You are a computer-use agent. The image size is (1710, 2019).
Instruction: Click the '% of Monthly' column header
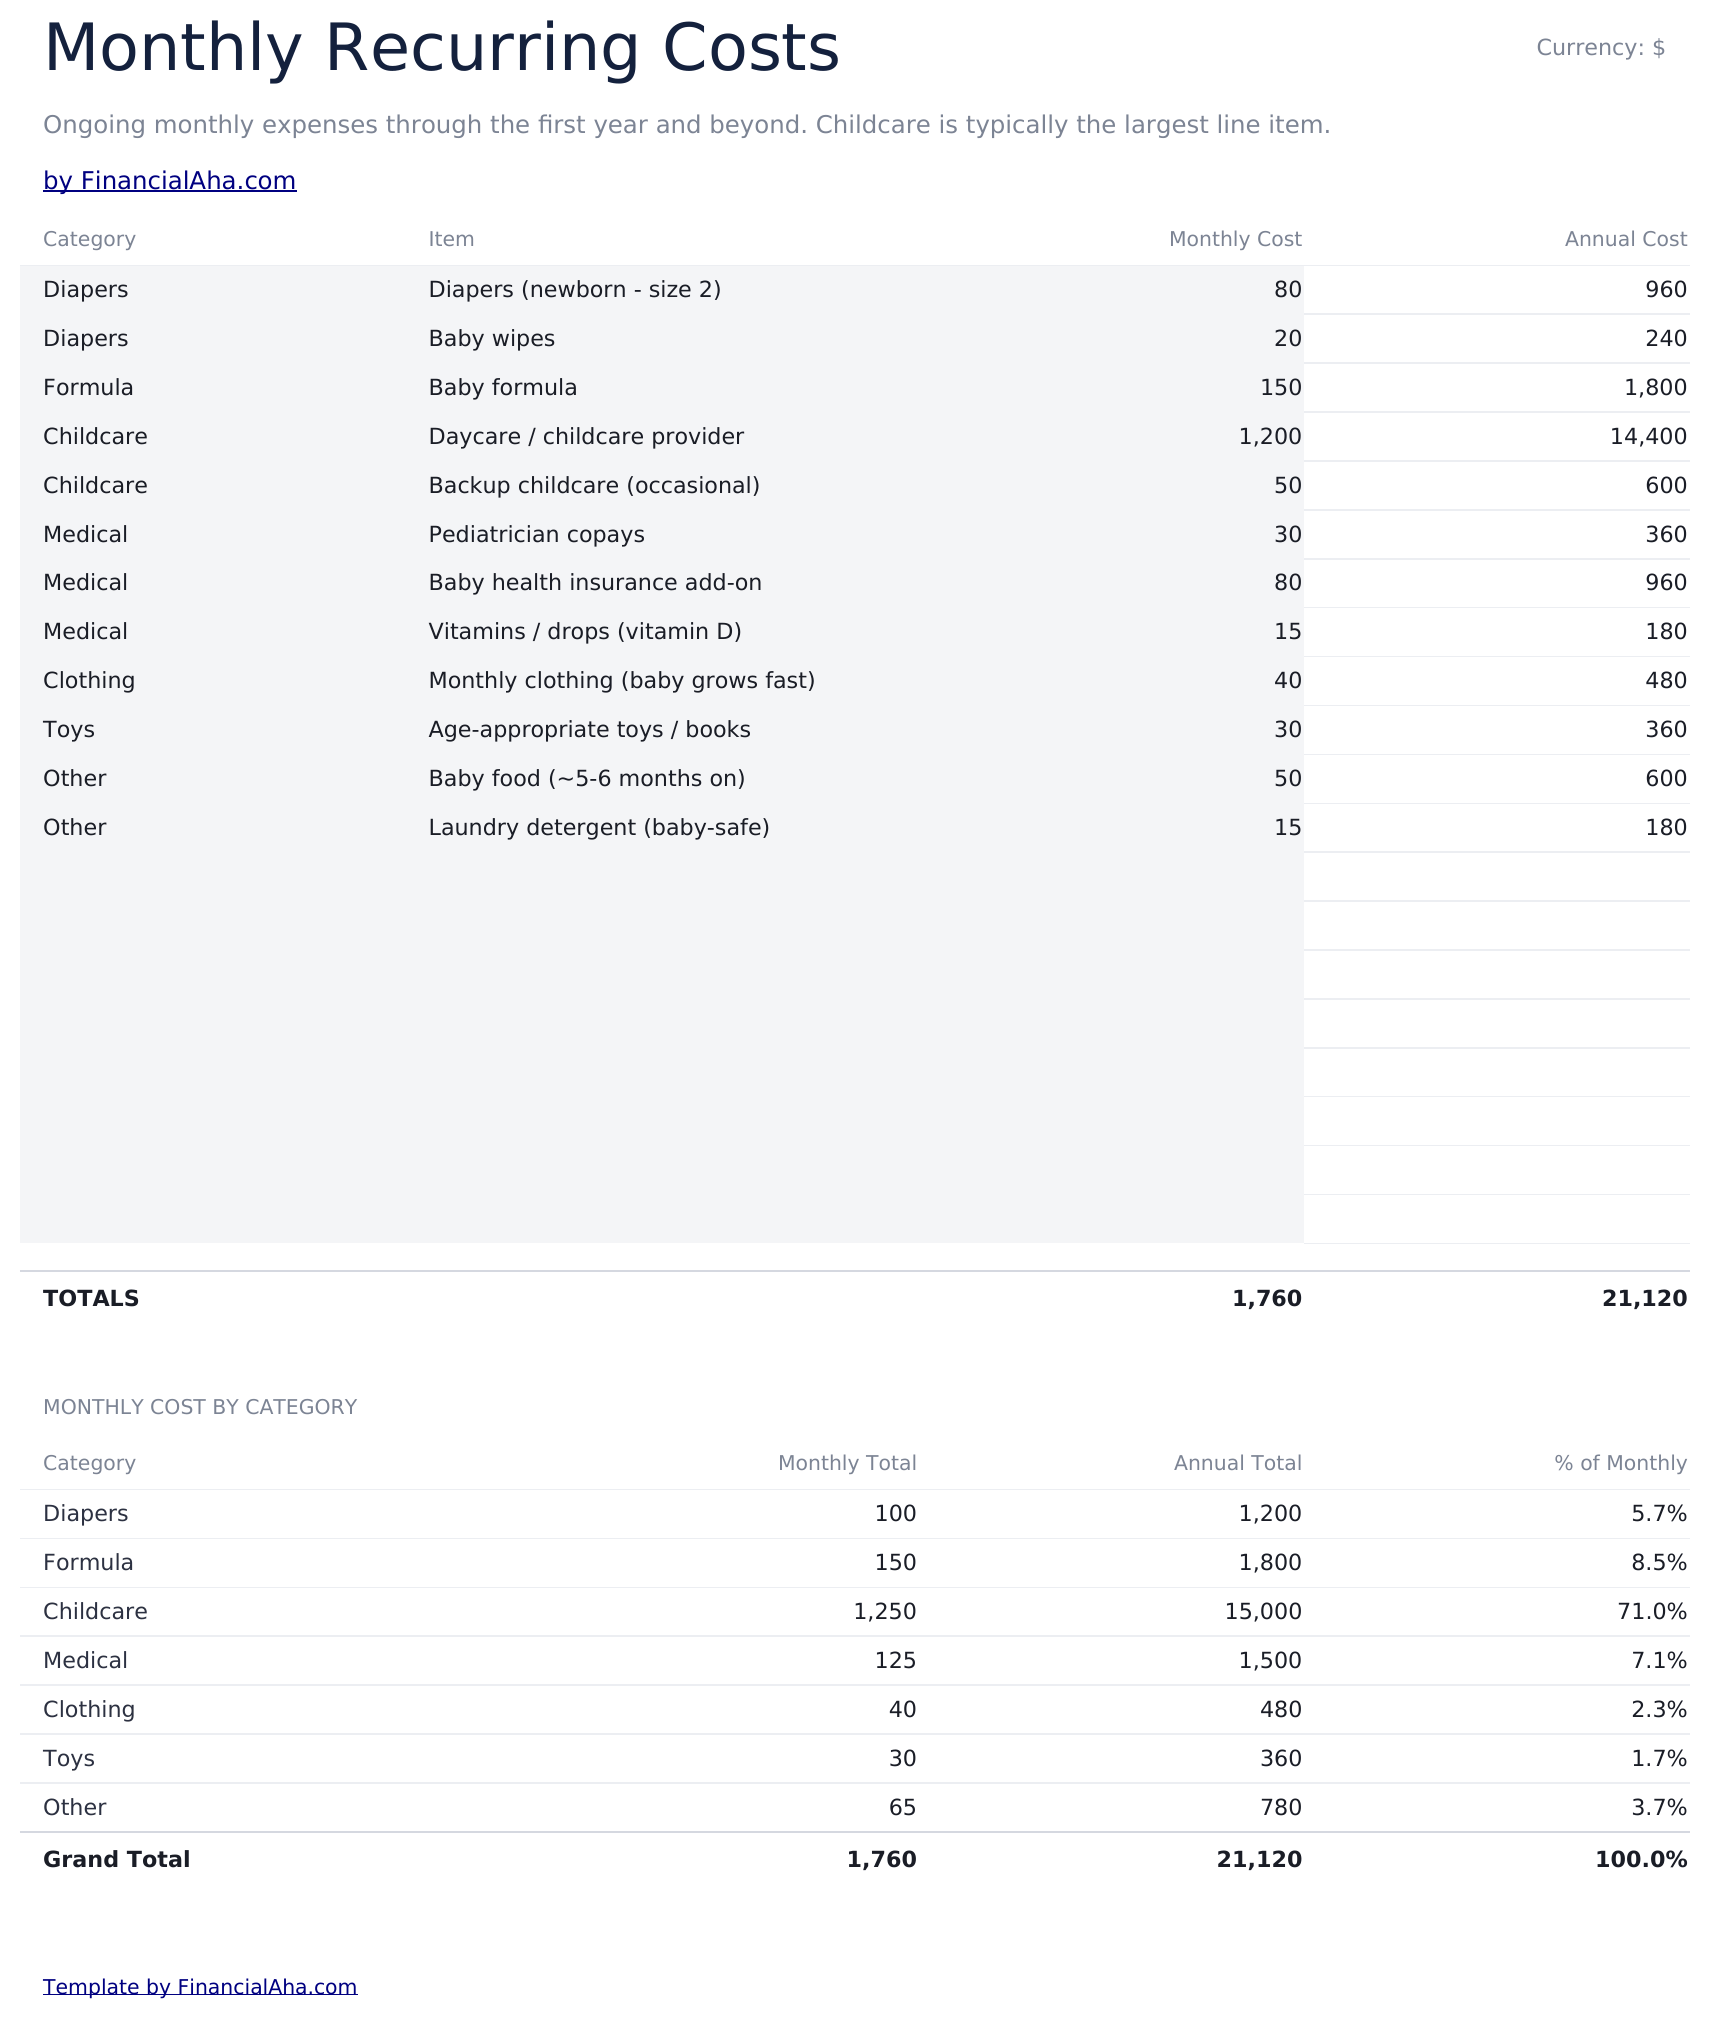coord(1620,1463)
